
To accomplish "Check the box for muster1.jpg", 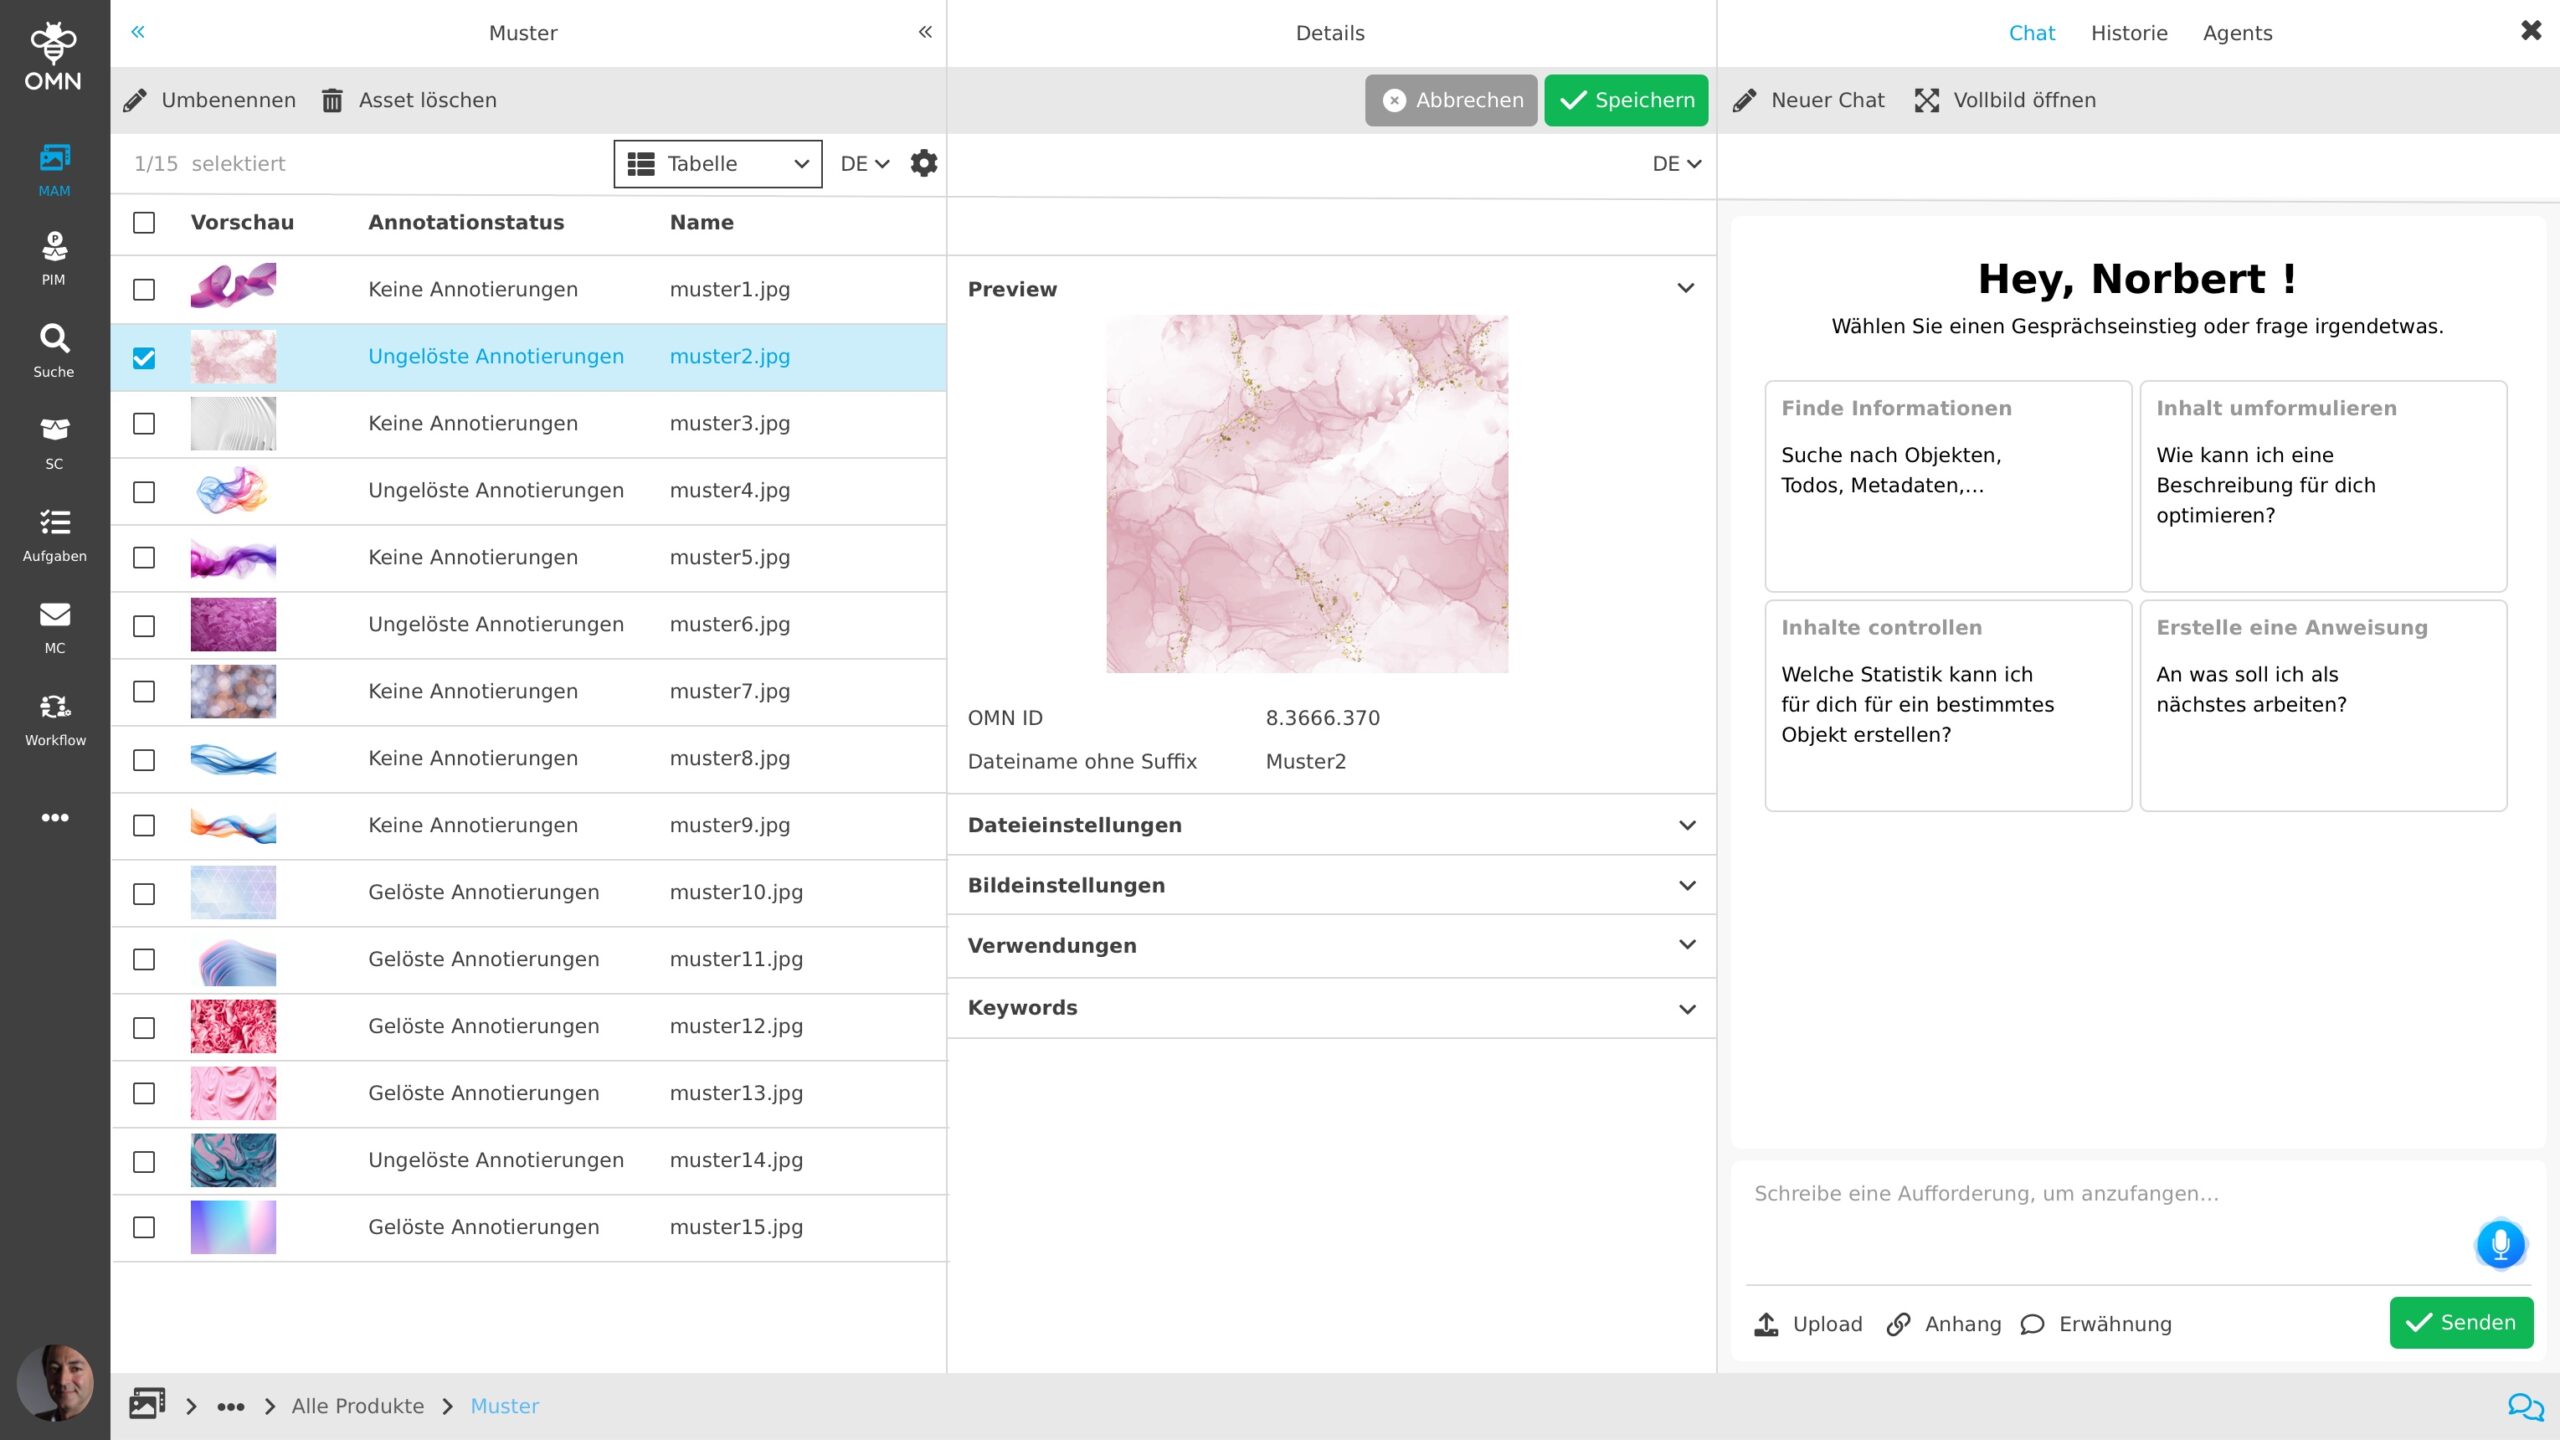I will [144, 290].
